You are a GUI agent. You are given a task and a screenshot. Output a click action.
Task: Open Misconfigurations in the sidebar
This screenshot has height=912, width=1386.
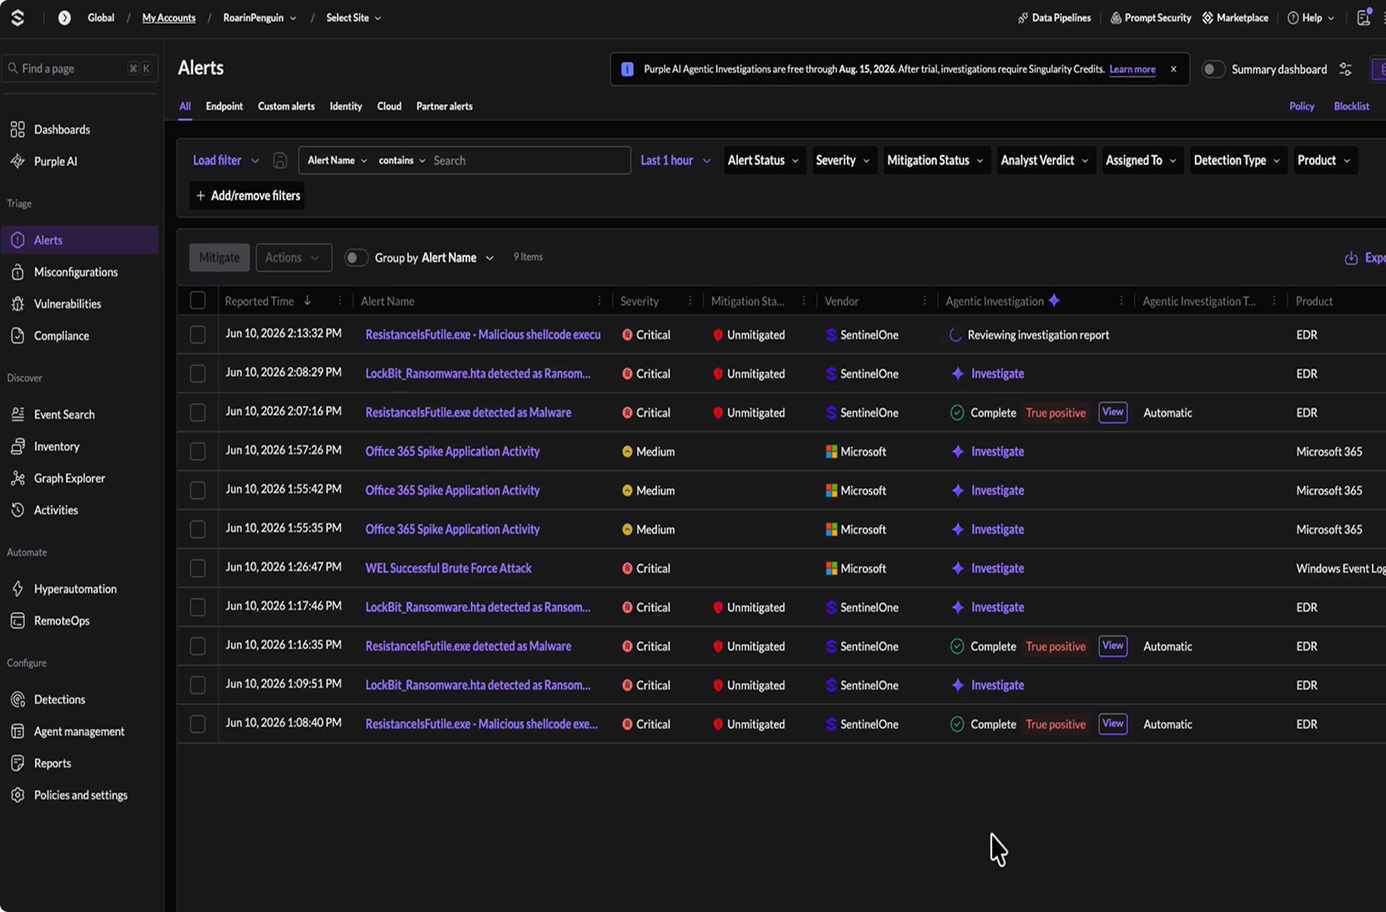[76, 272]
